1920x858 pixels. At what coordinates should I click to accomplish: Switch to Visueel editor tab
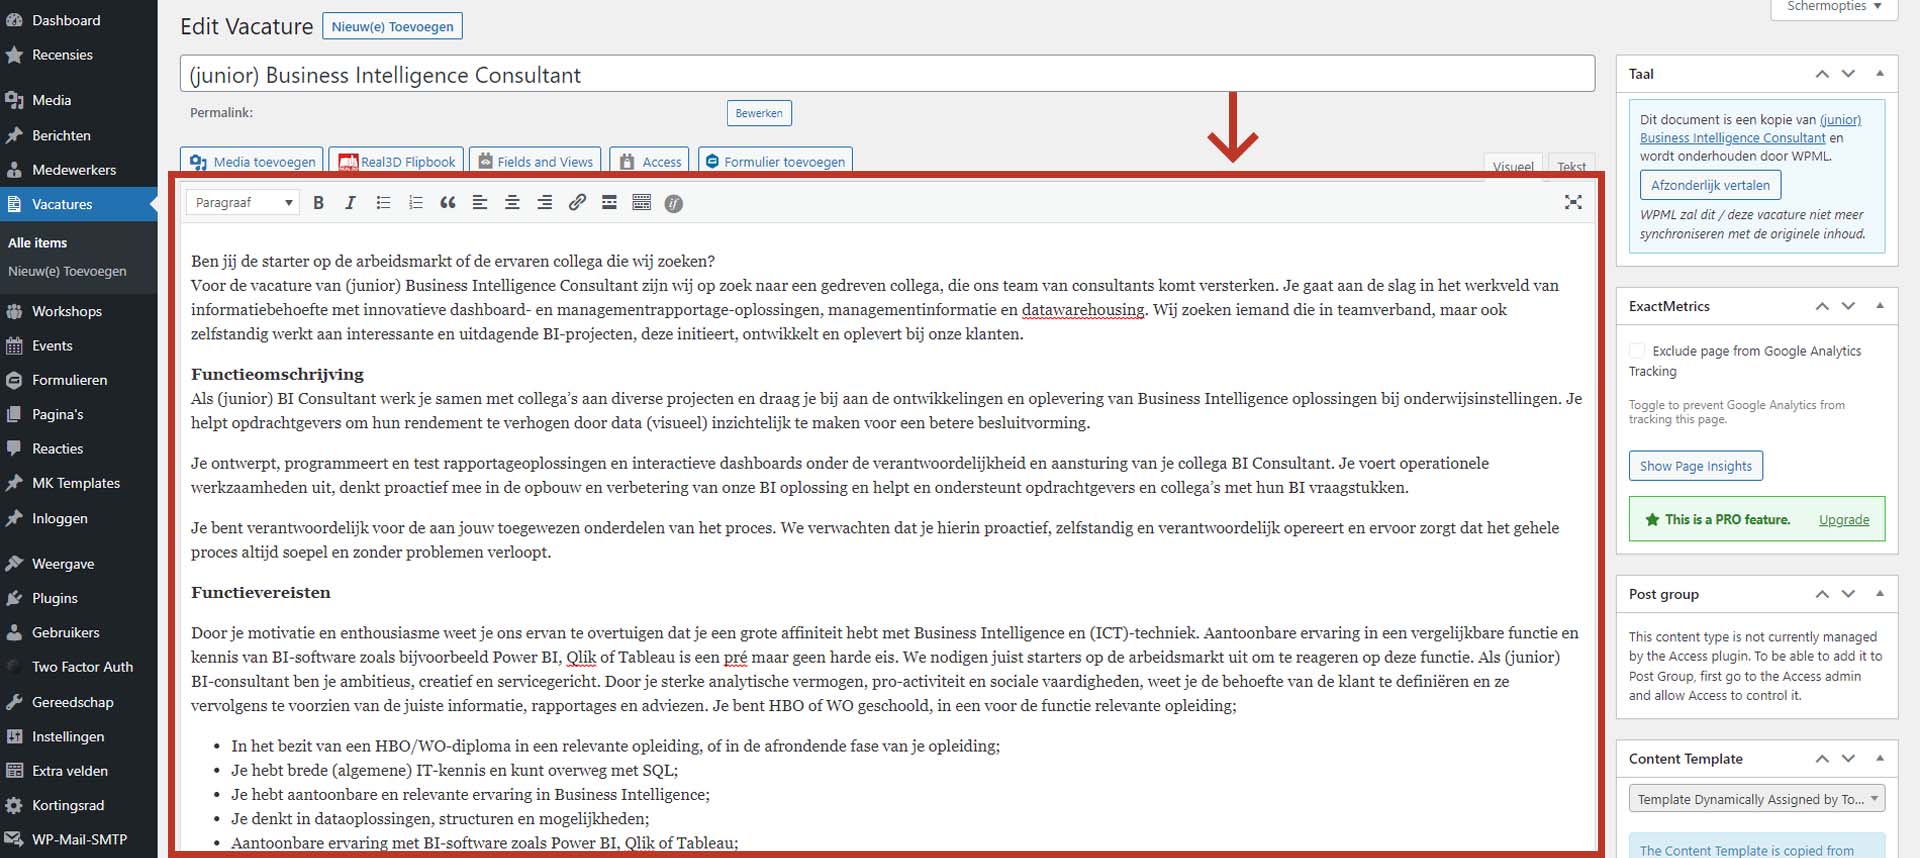[x=1513, y=165]
